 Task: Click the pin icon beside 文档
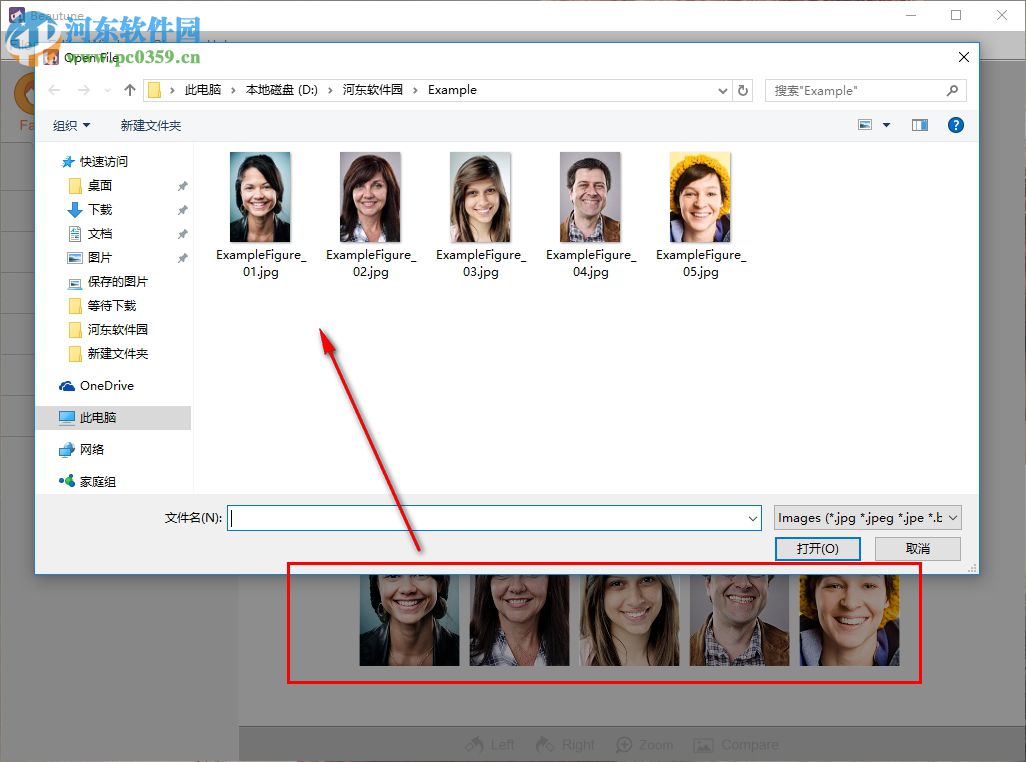coord(183,234)
